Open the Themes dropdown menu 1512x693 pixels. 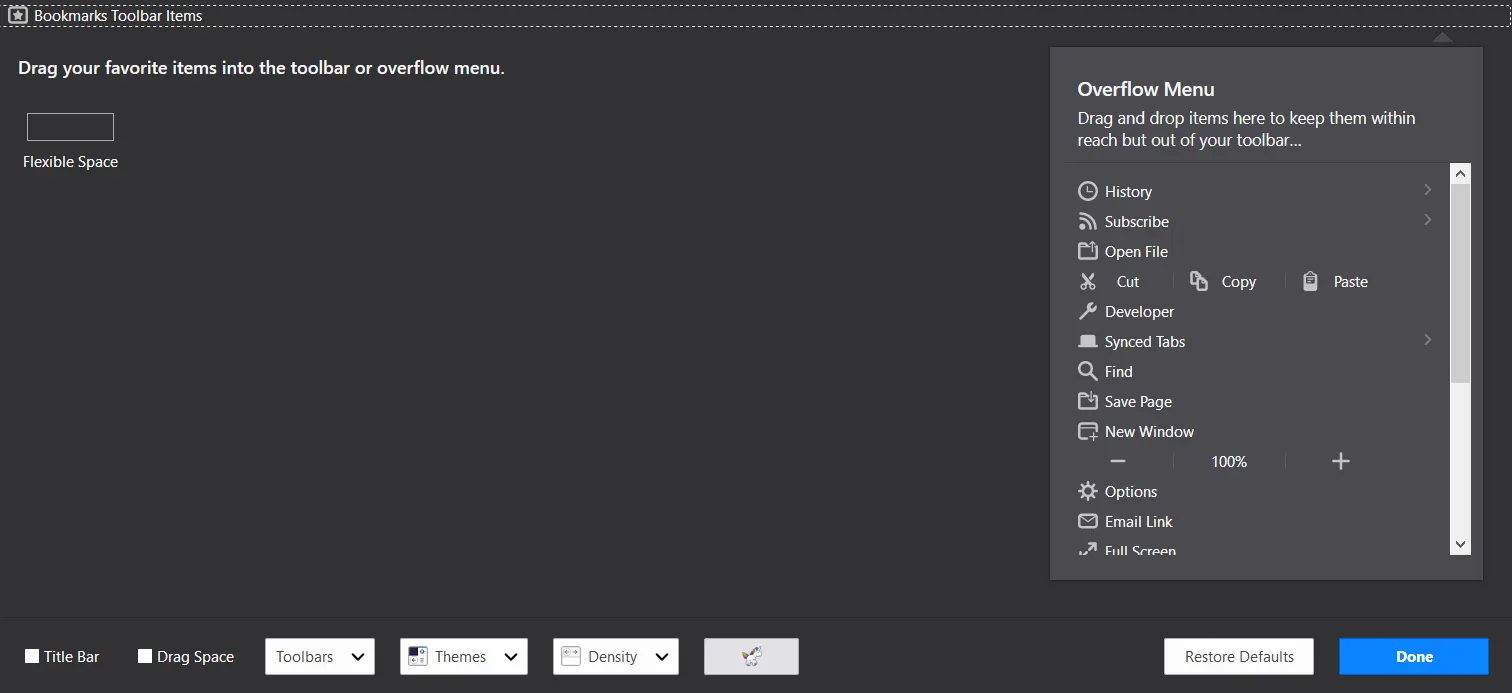(463, 657)
